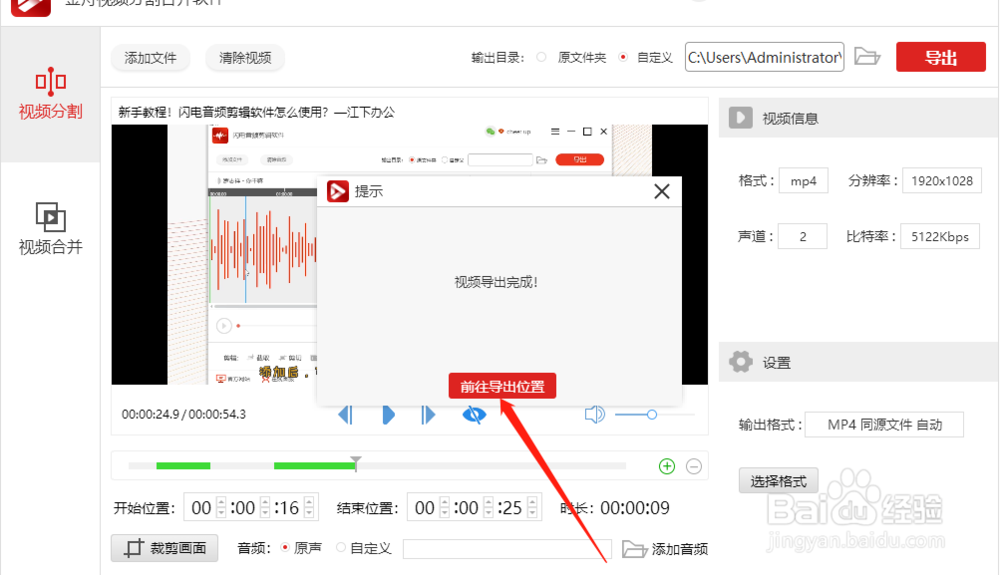Screen dimensions: 1000x575
Task: Click the 视频导出完成! message text
Action: pos(496,282)
